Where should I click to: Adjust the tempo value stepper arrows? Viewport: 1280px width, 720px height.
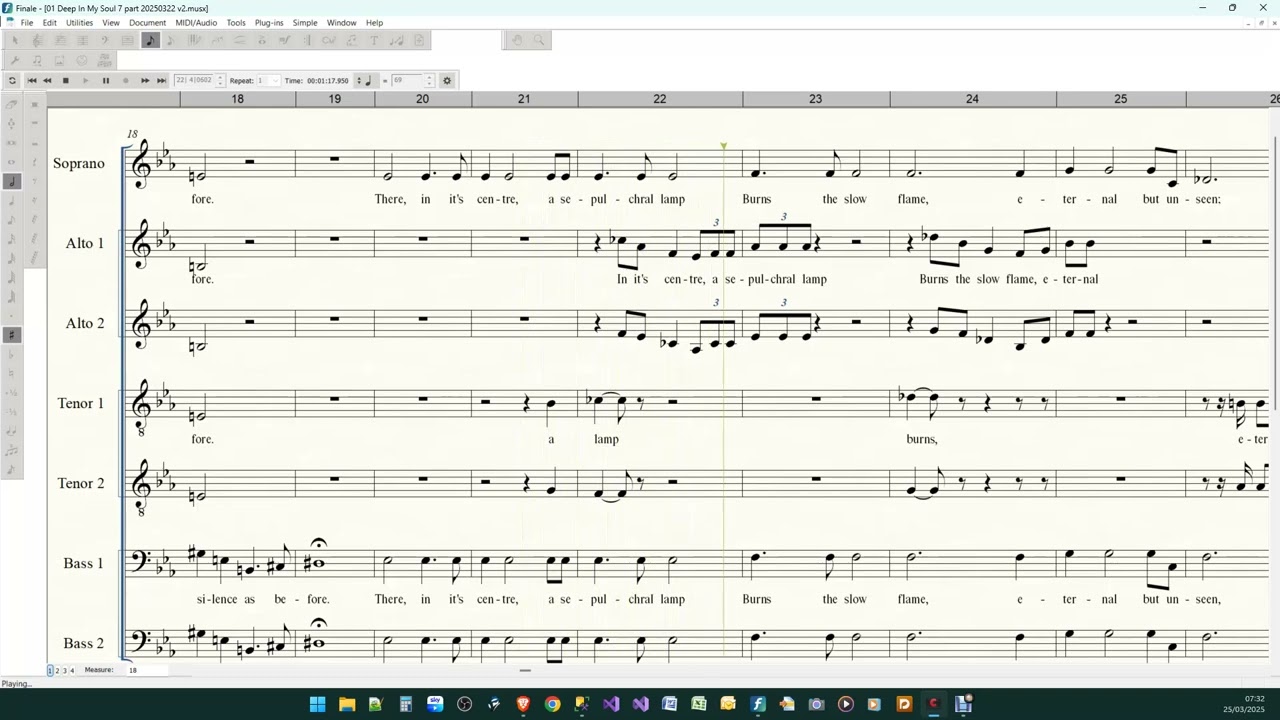(x=430, y=80)
